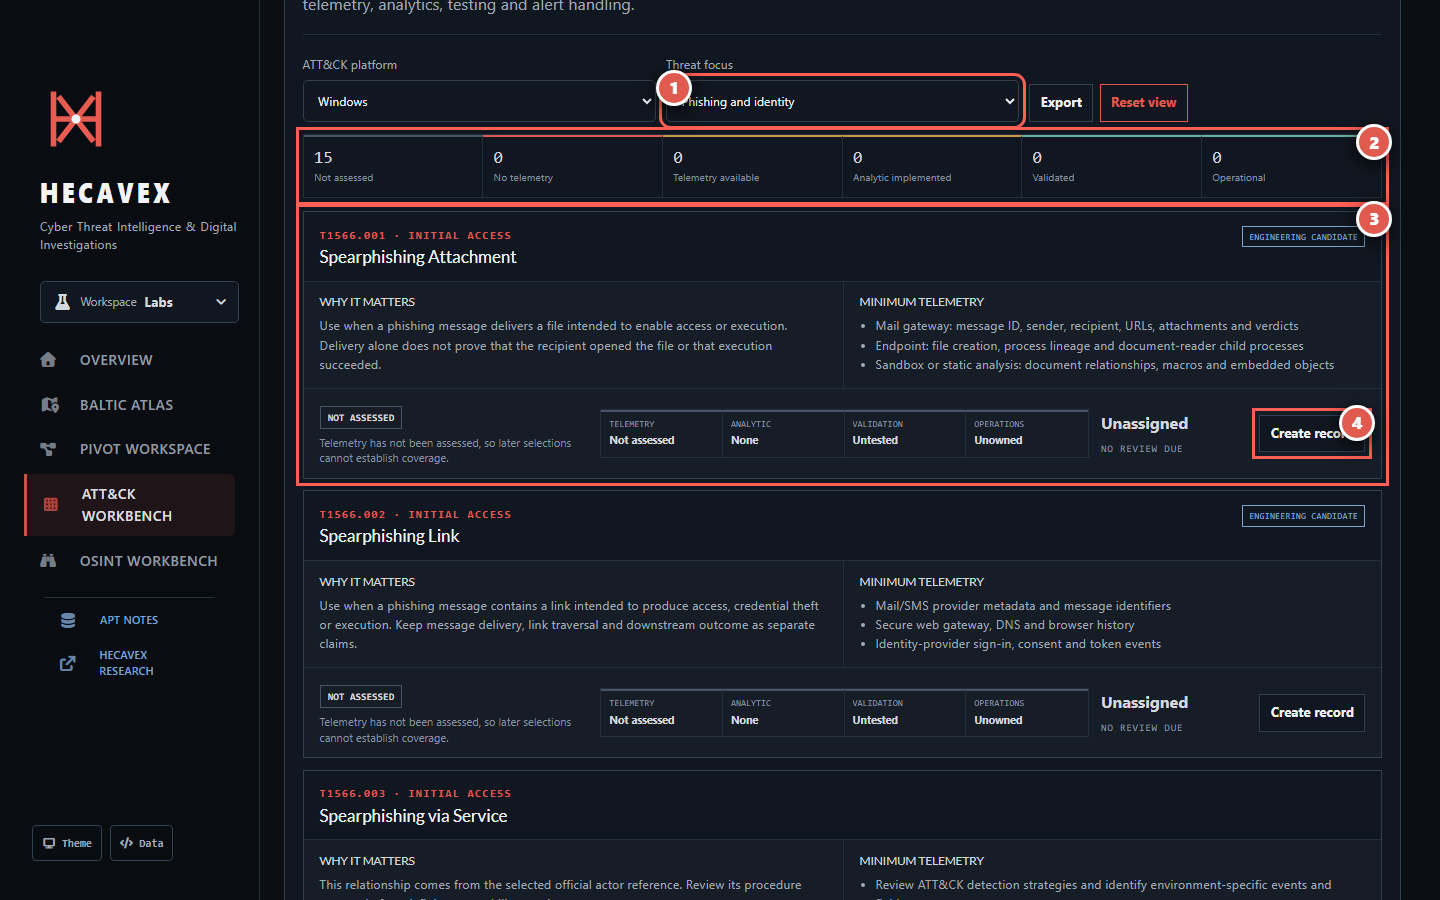The image size is (1440, 900).
Task: Open the ATT&CK platform Windows dropdown
Action: [x=479, y=101]
